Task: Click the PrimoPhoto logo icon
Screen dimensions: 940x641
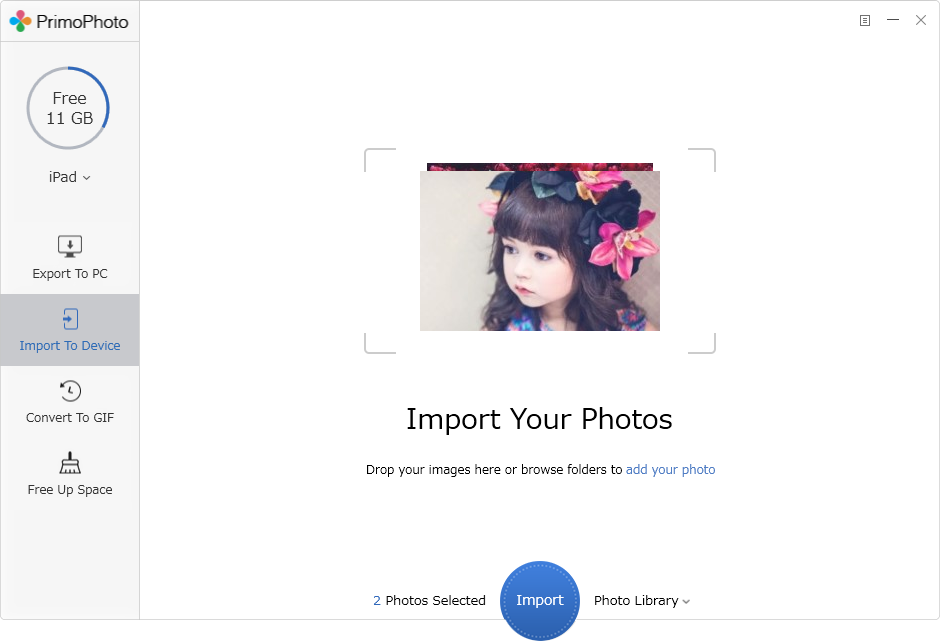Action: coord(20,21)
